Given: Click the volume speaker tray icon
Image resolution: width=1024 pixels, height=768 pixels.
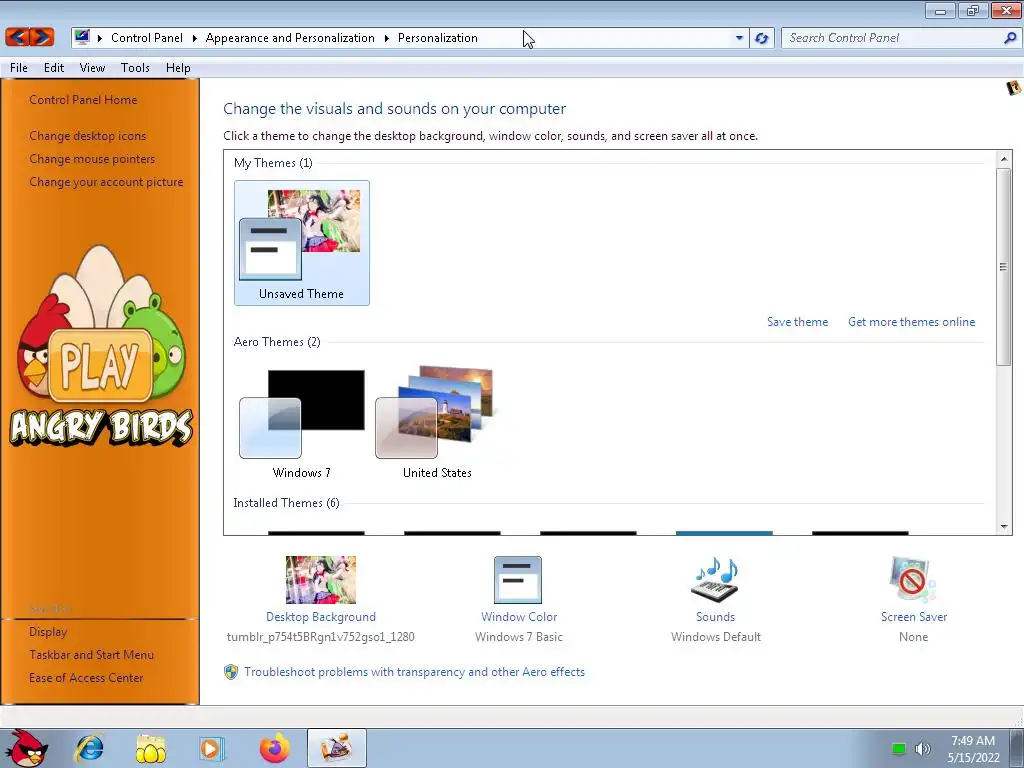Looking at the screenshot, I should [x=923, y=749].
